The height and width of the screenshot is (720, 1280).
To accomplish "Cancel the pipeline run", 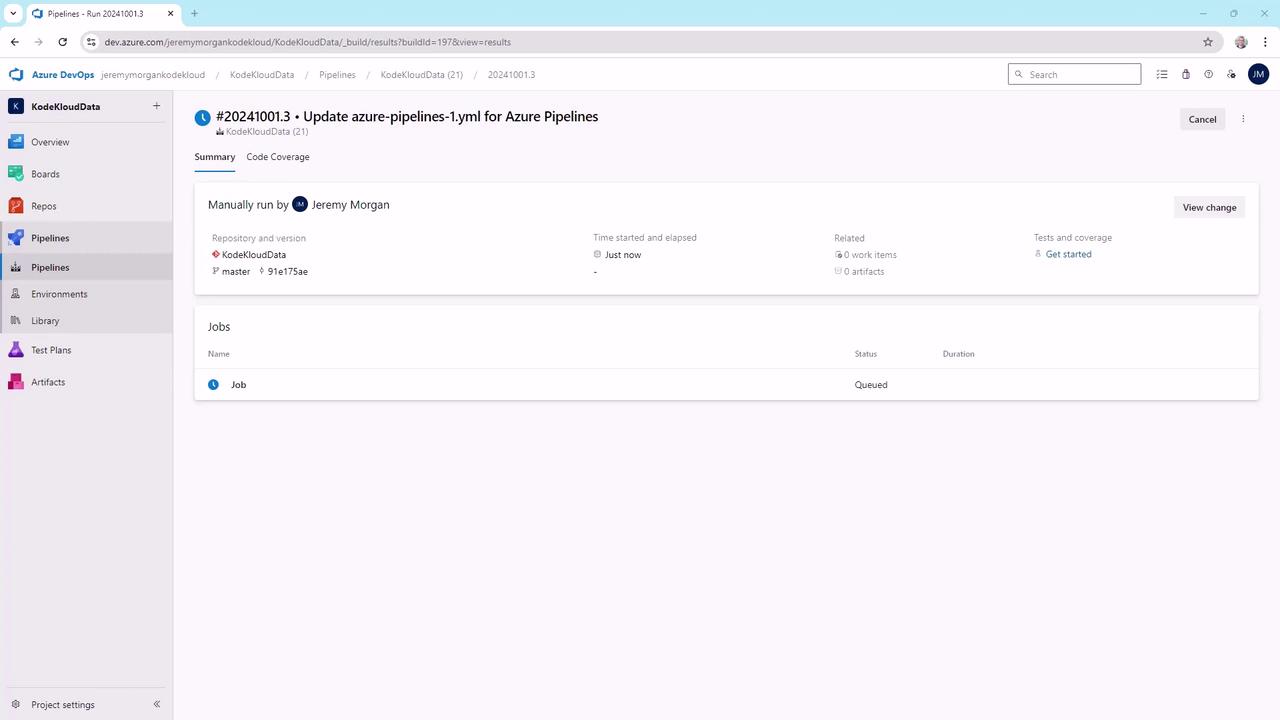I will [x=1202, y=119].
